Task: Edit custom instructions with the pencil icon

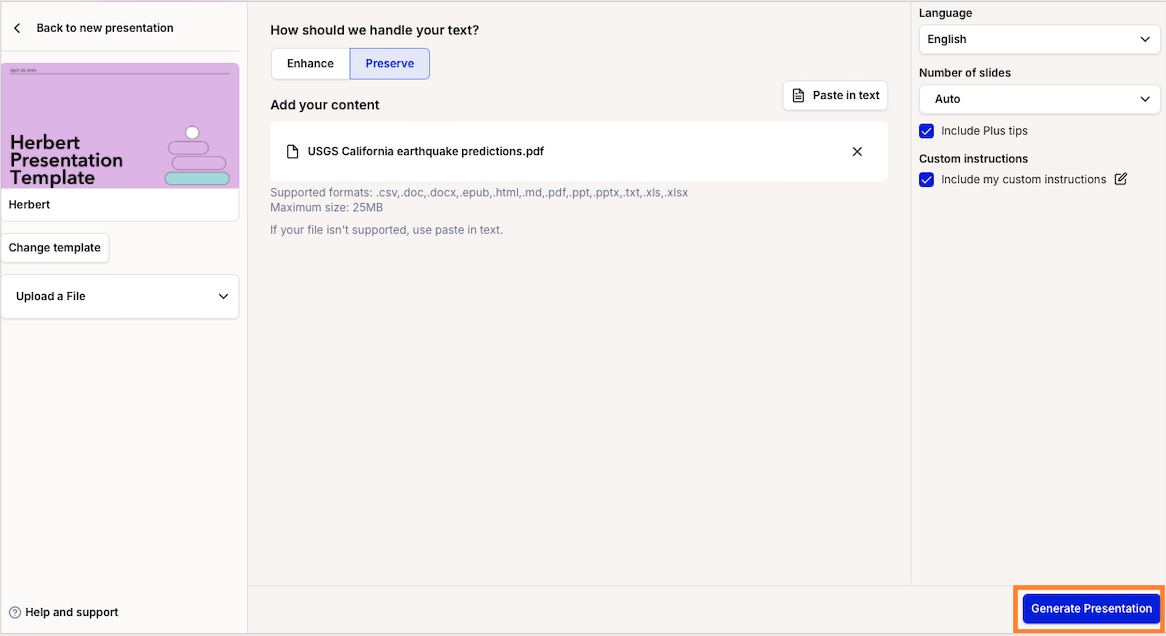Action: (x=1121, y=179)
